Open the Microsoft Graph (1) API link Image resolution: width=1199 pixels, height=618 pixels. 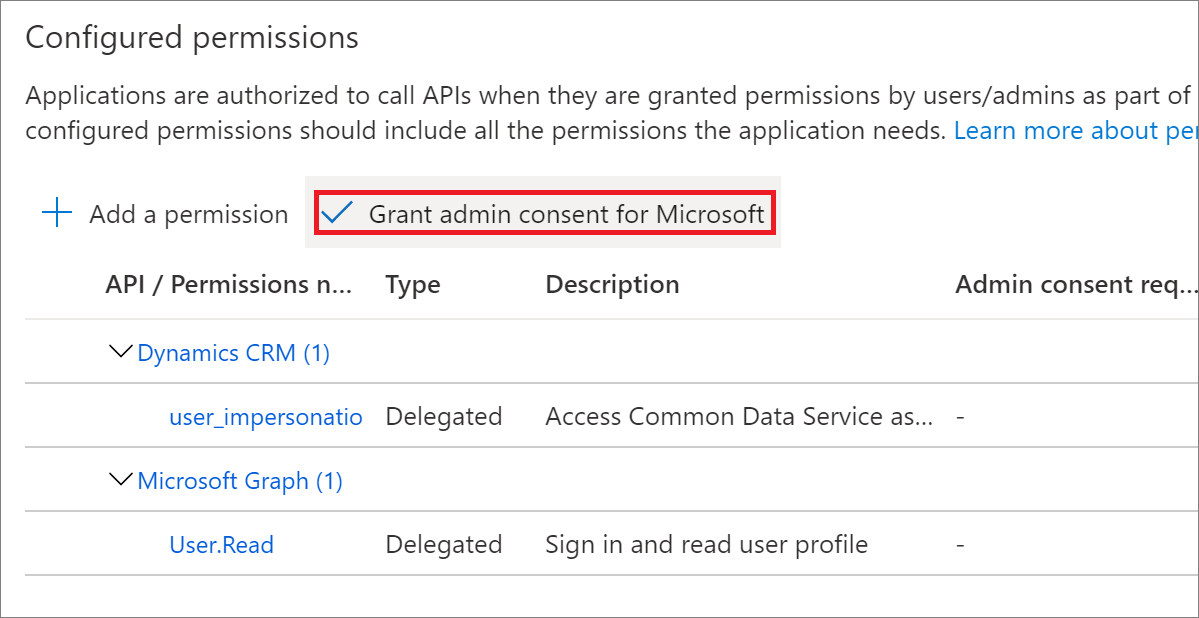[x=239, y=481]
